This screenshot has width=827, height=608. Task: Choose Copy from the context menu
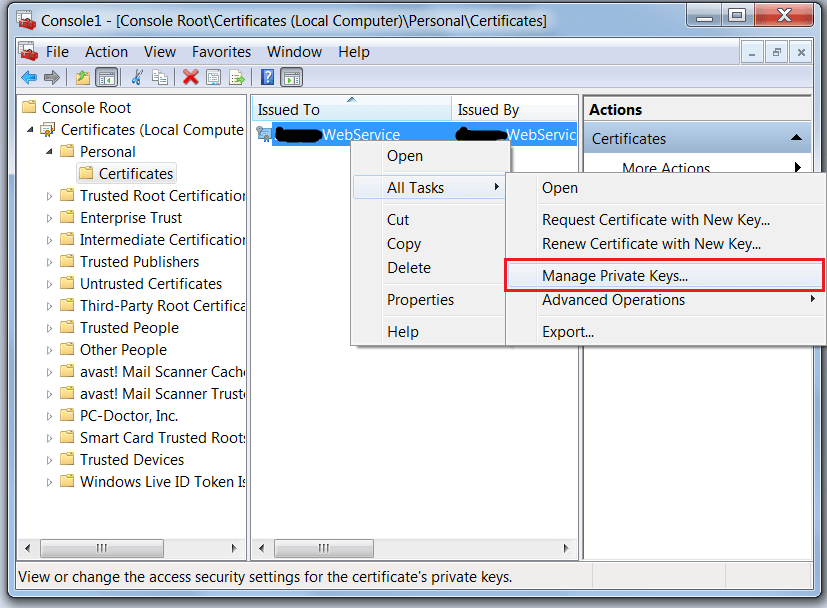(x=430, y=244)
